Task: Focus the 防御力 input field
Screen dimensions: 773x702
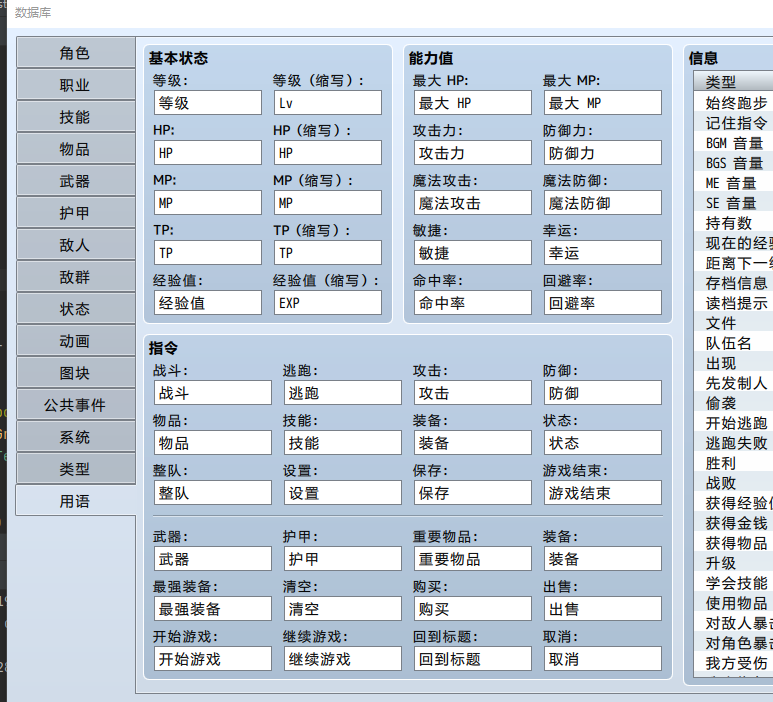Action: [x=603, y=153]
